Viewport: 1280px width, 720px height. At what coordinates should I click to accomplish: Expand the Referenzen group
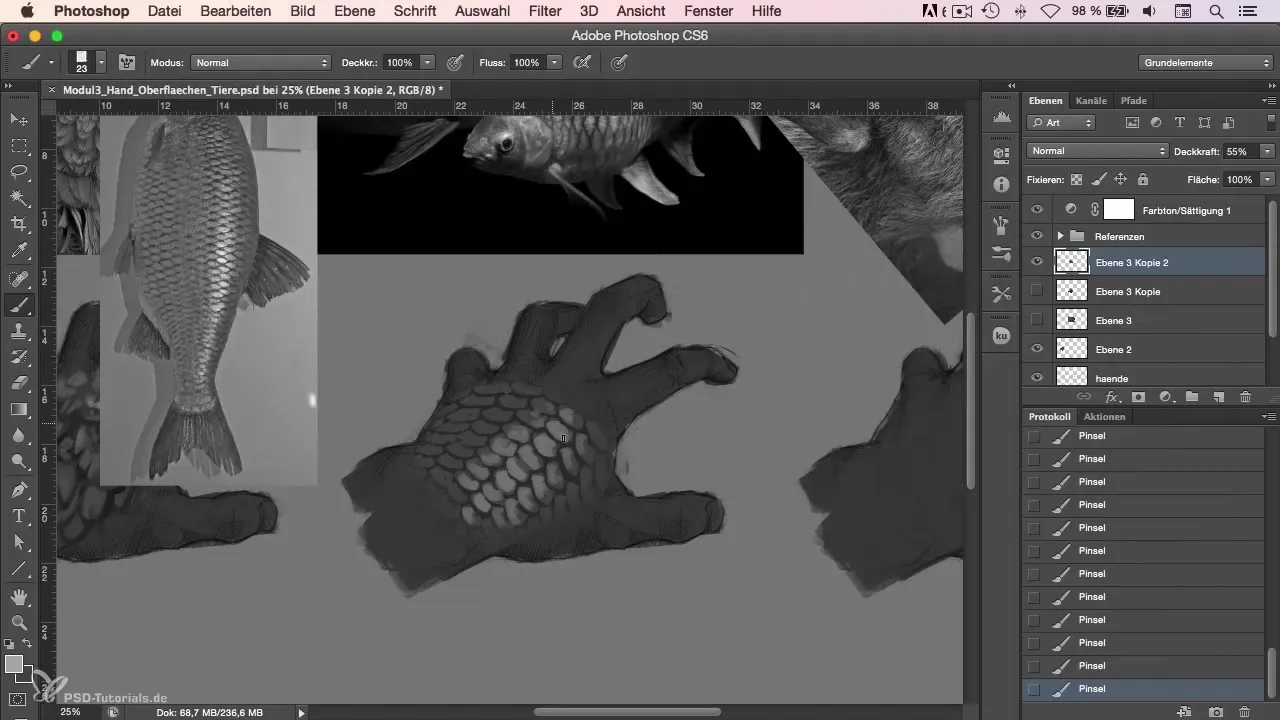click(1060, 236)
